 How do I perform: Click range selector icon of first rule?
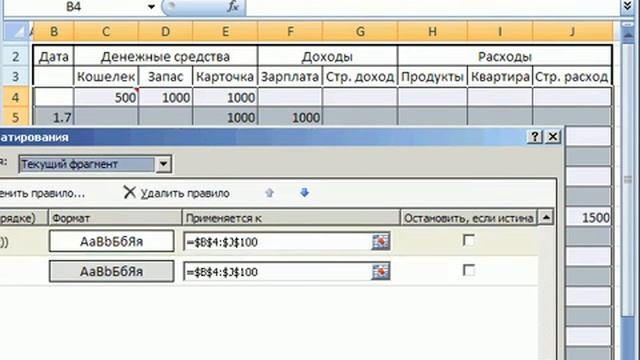[x=381, y=242]
